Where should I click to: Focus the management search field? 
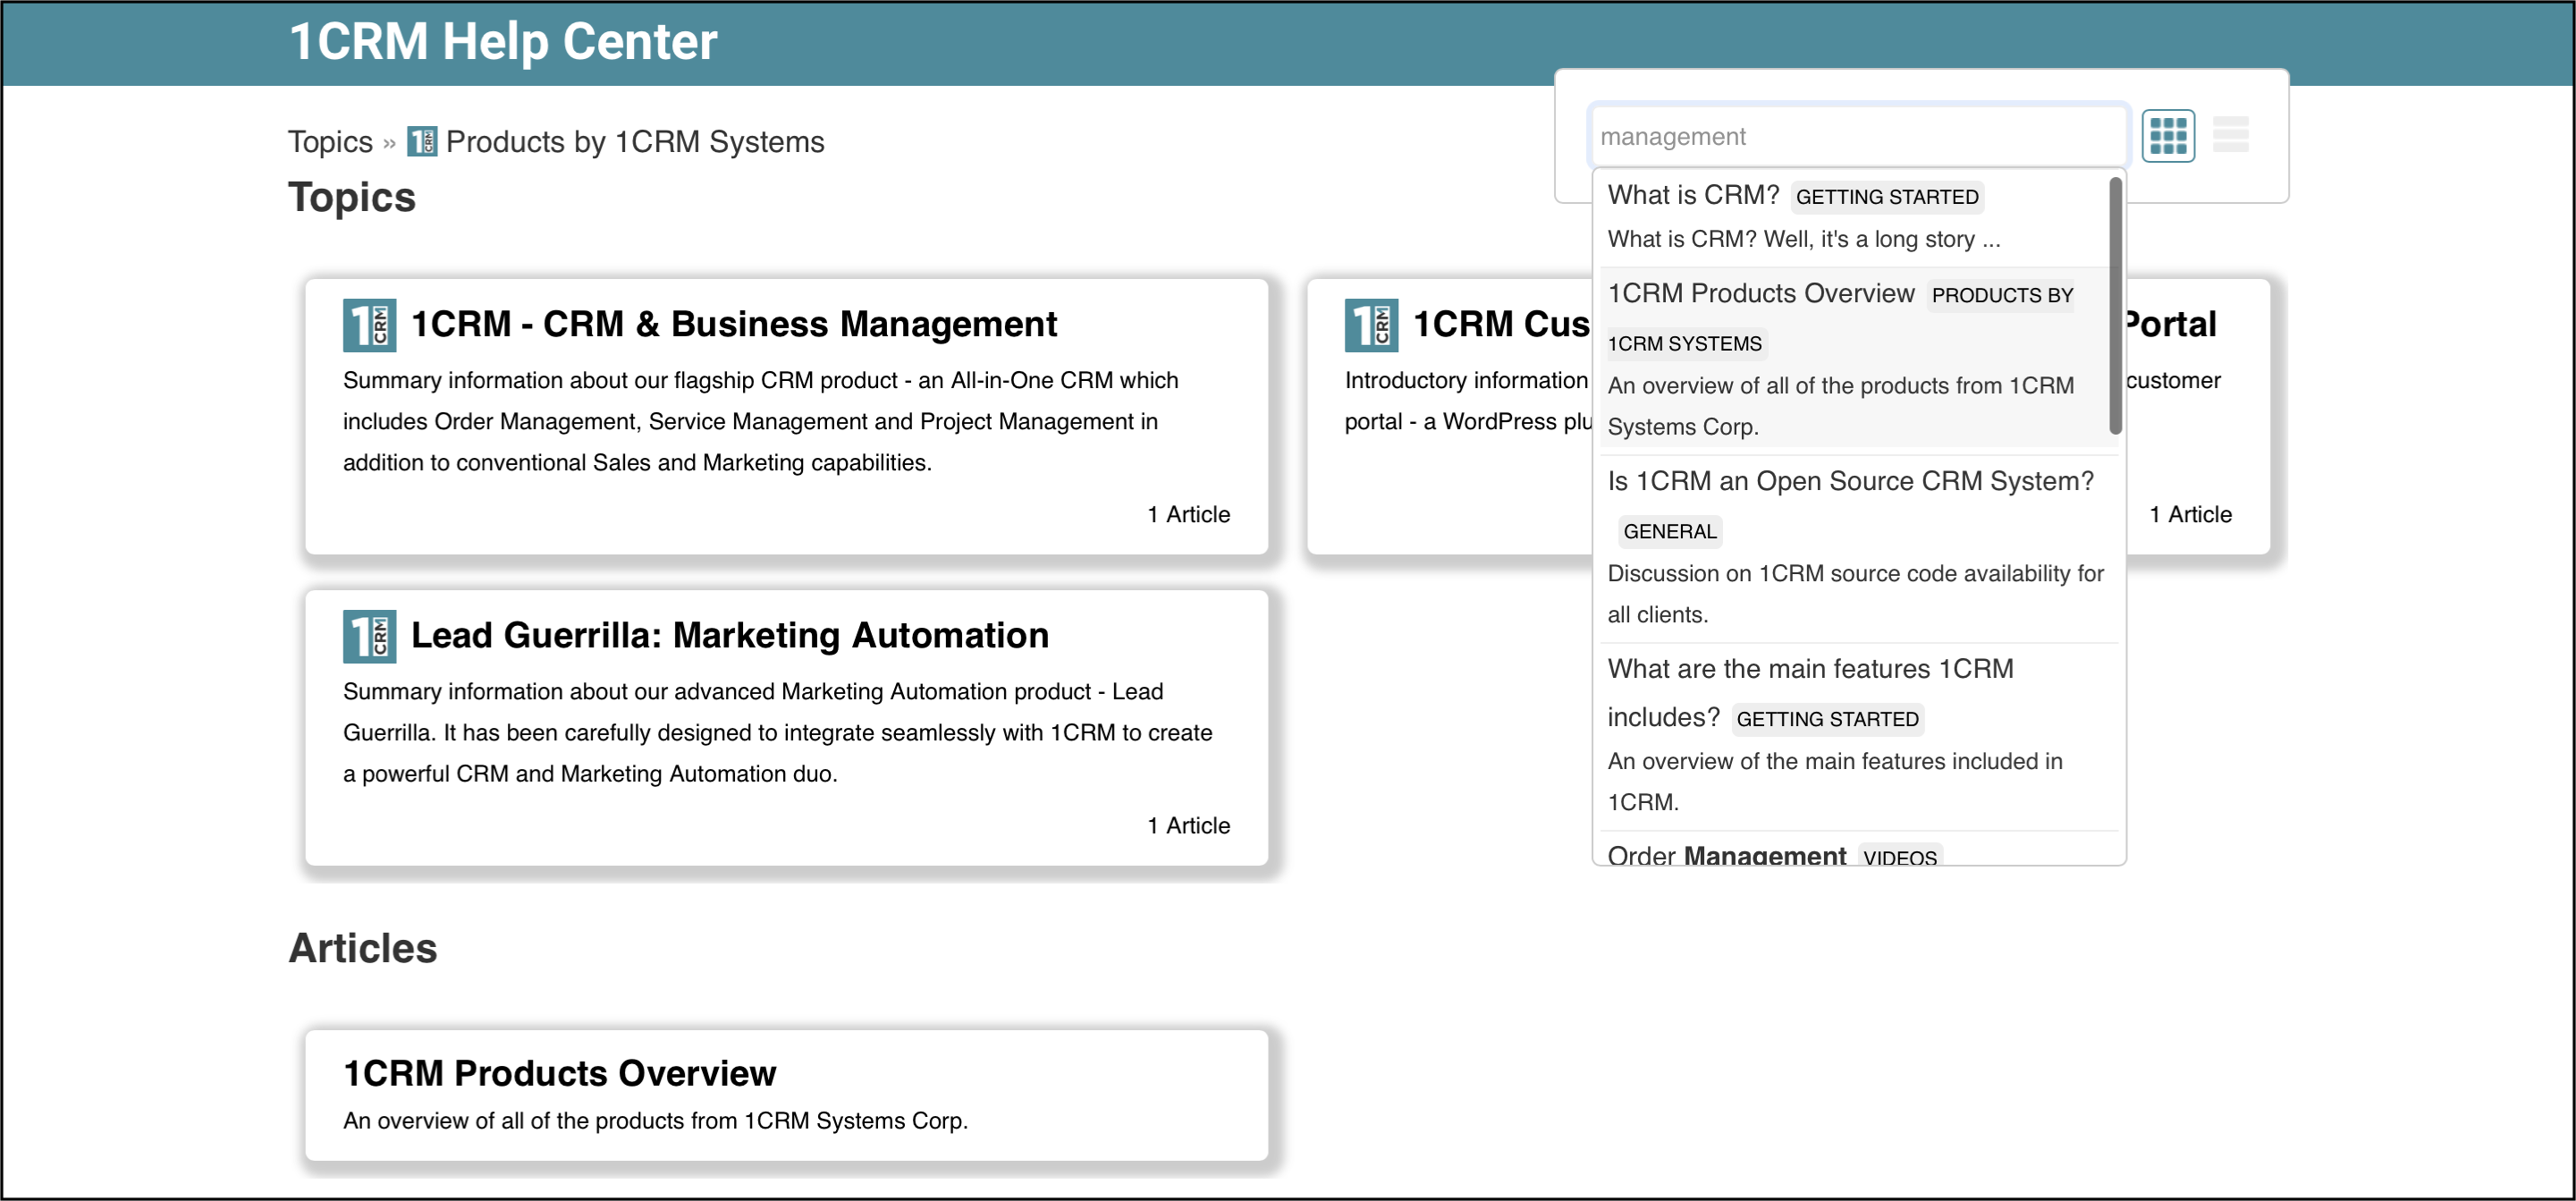(1858, 136)
